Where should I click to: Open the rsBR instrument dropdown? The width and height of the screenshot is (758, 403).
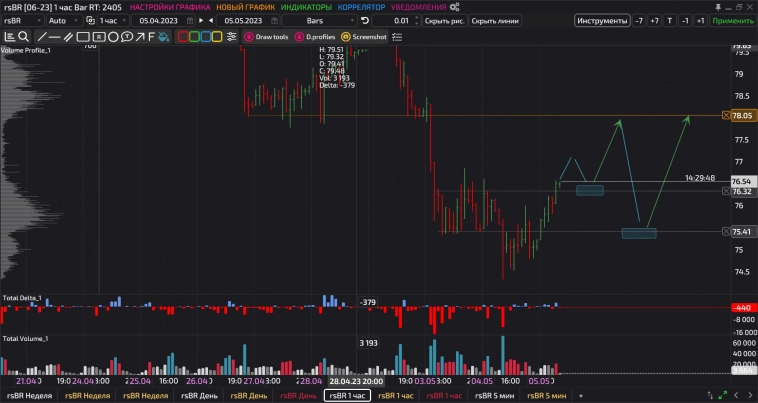click(23, 21)
